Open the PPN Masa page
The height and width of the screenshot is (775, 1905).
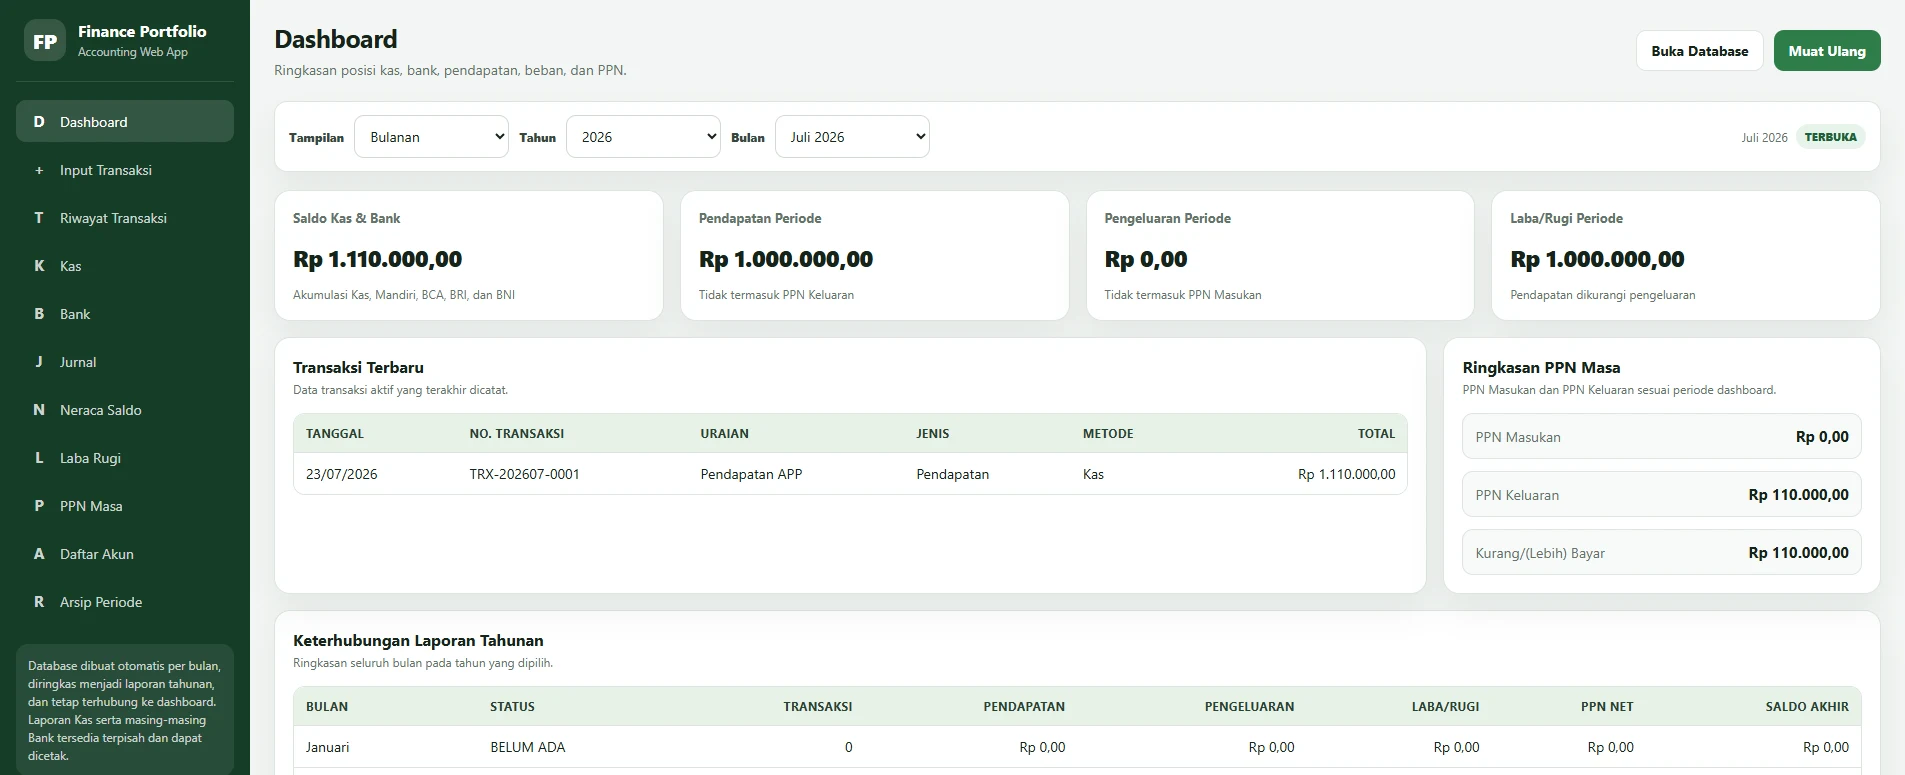[125, 506]
